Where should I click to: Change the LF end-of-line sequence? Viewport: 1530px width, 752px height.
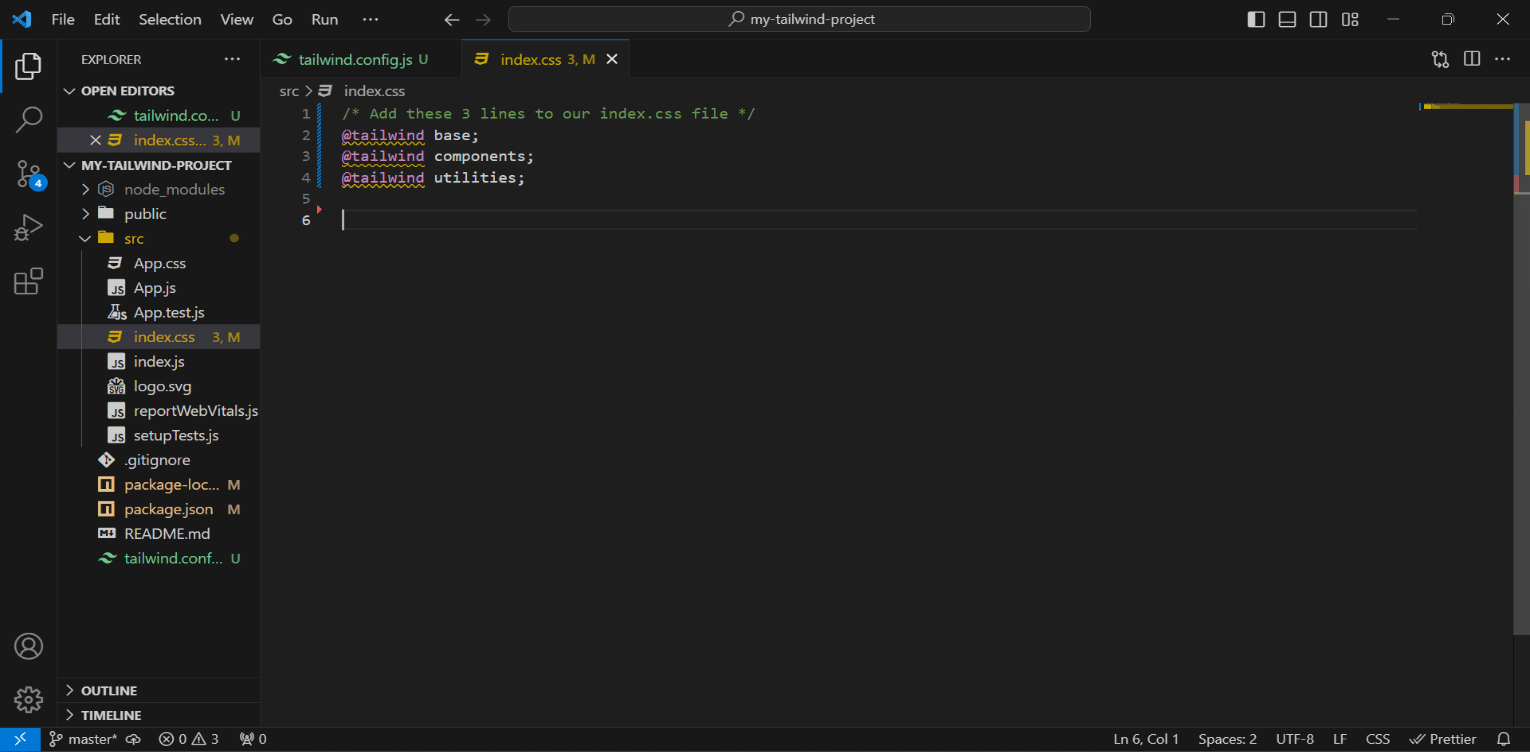click(x=1339, y=739)
